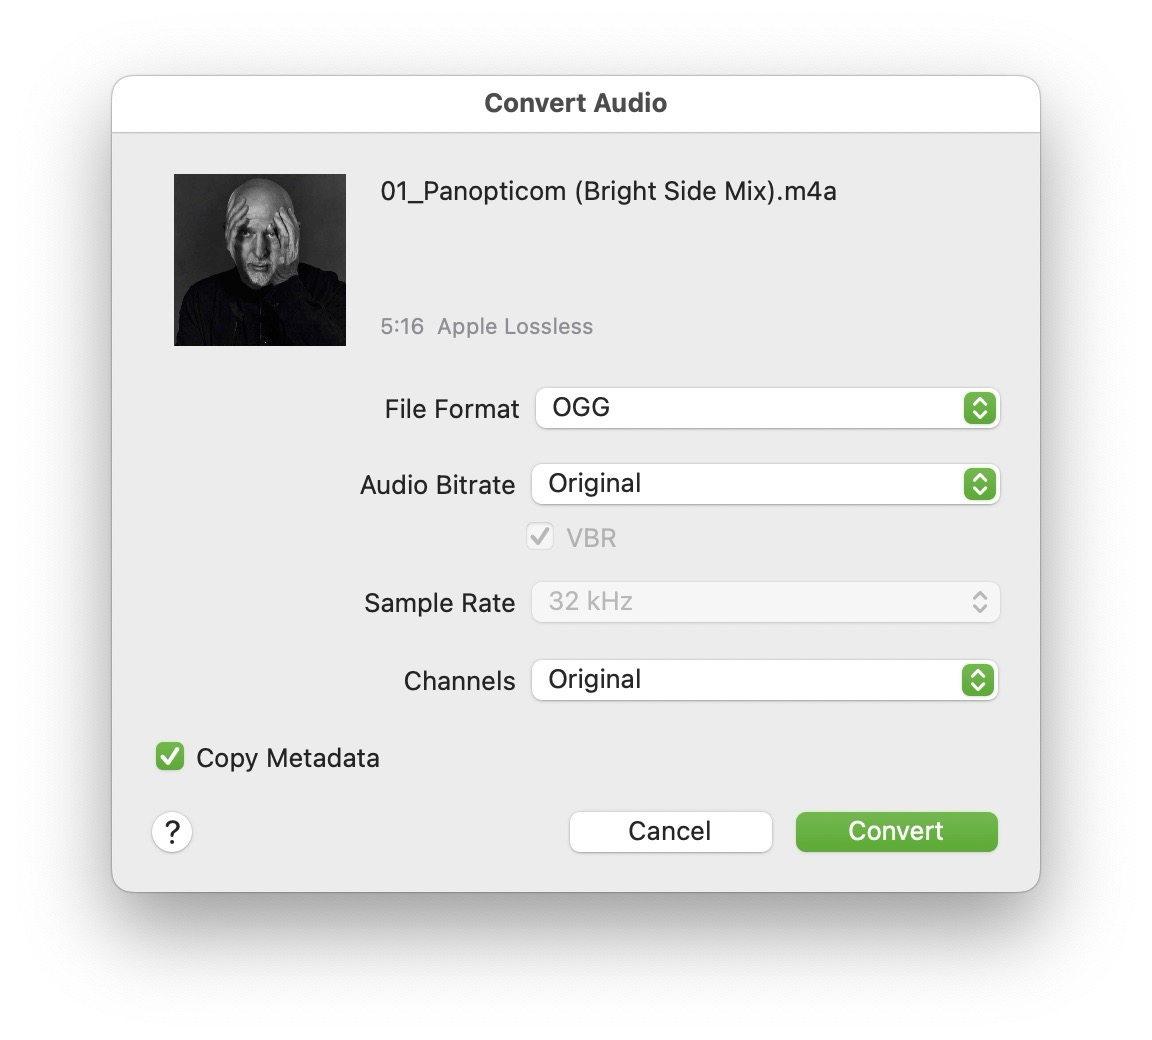Image resolution: width=1152 pixels, height=1040 pixels.
Task: Click the Convert Audio title bar
Action: click(576, 102)
